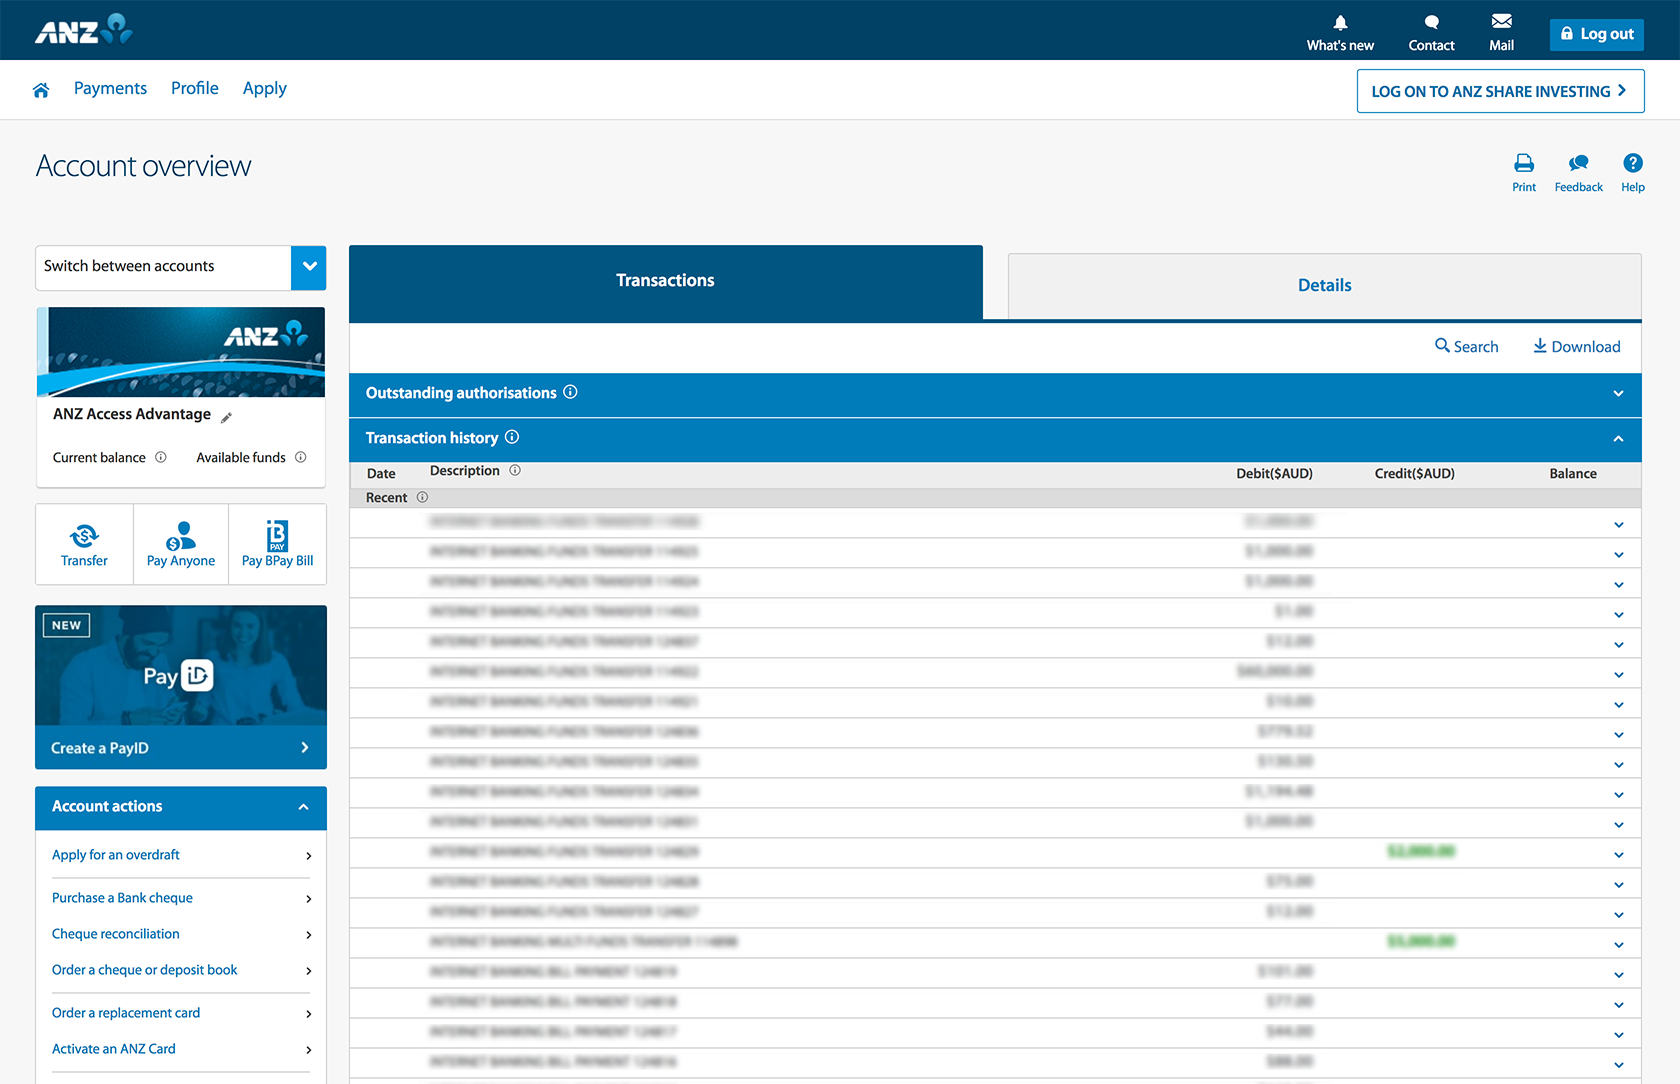Open the Mail envelope icon
The height and width of the screenshot is (1084, 1680).
click(x=1501, y=22)
